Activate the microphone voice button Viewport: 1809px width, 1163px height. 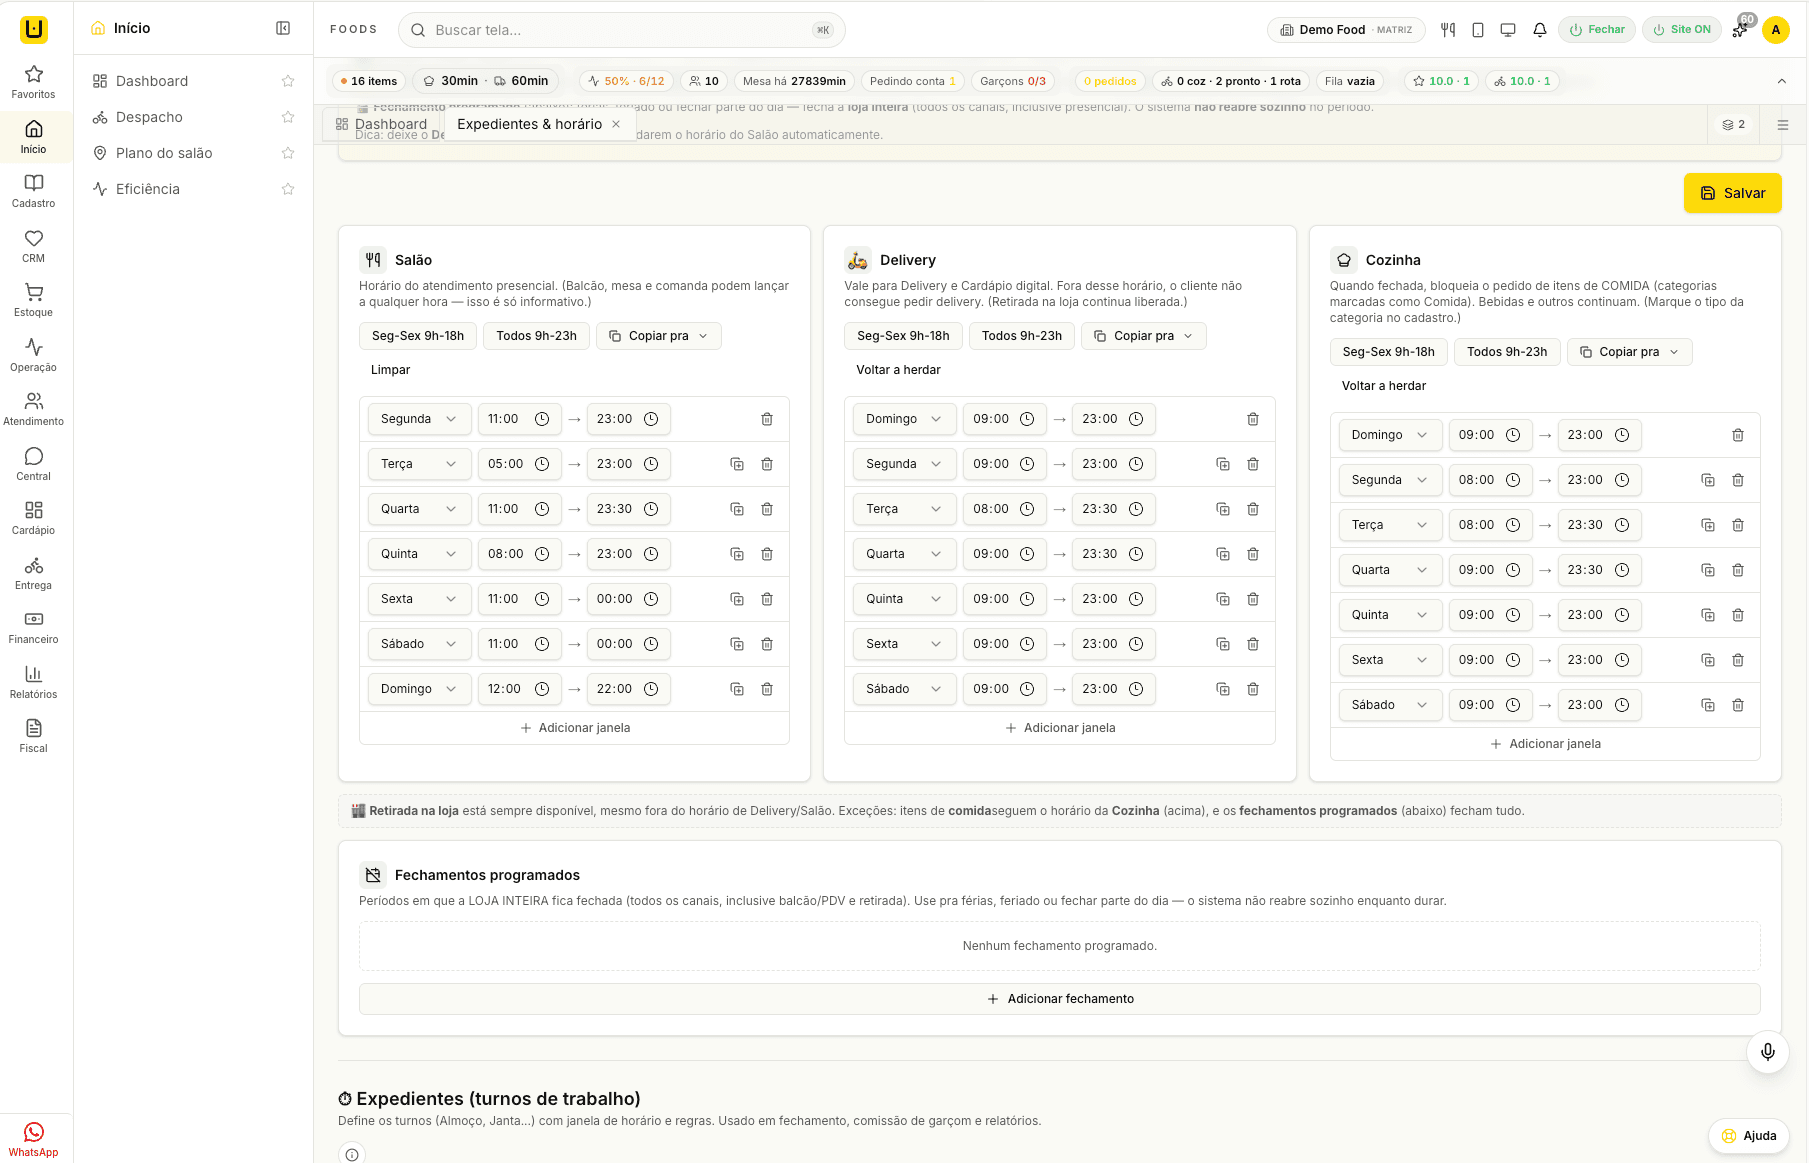click(1768, 1051)
